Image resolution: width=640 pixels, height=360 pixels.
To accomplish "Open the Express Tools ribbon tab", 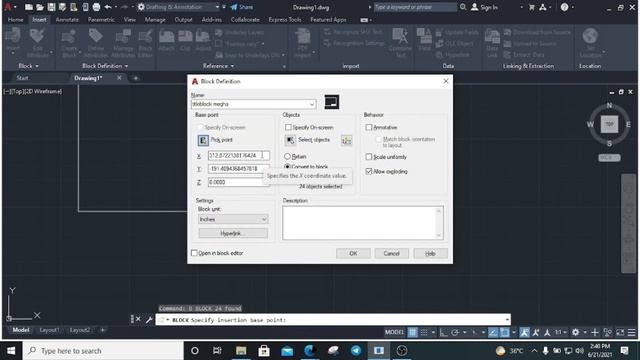I will coord(284,20).
